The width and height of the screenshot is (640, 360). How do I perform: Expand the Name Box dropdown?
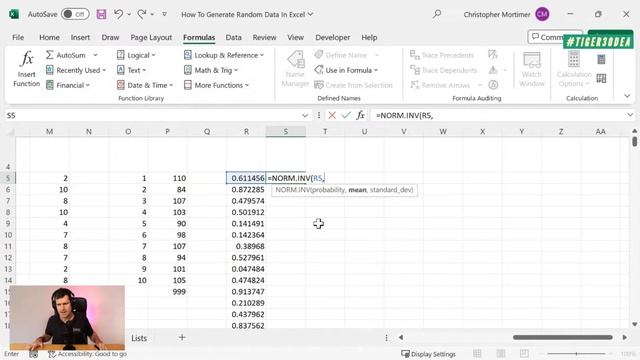click(304, 116)
